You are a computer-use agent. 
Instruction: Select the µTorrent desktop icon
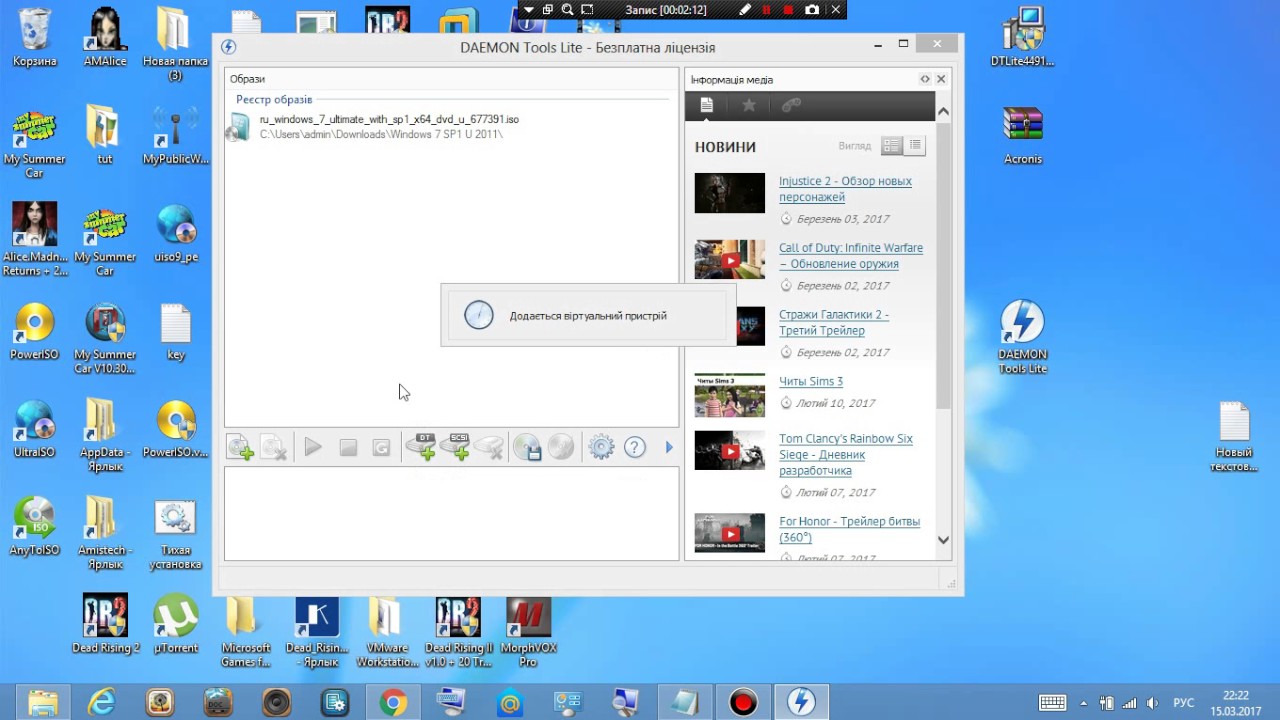pyautogui.click(x=176, y=625)
